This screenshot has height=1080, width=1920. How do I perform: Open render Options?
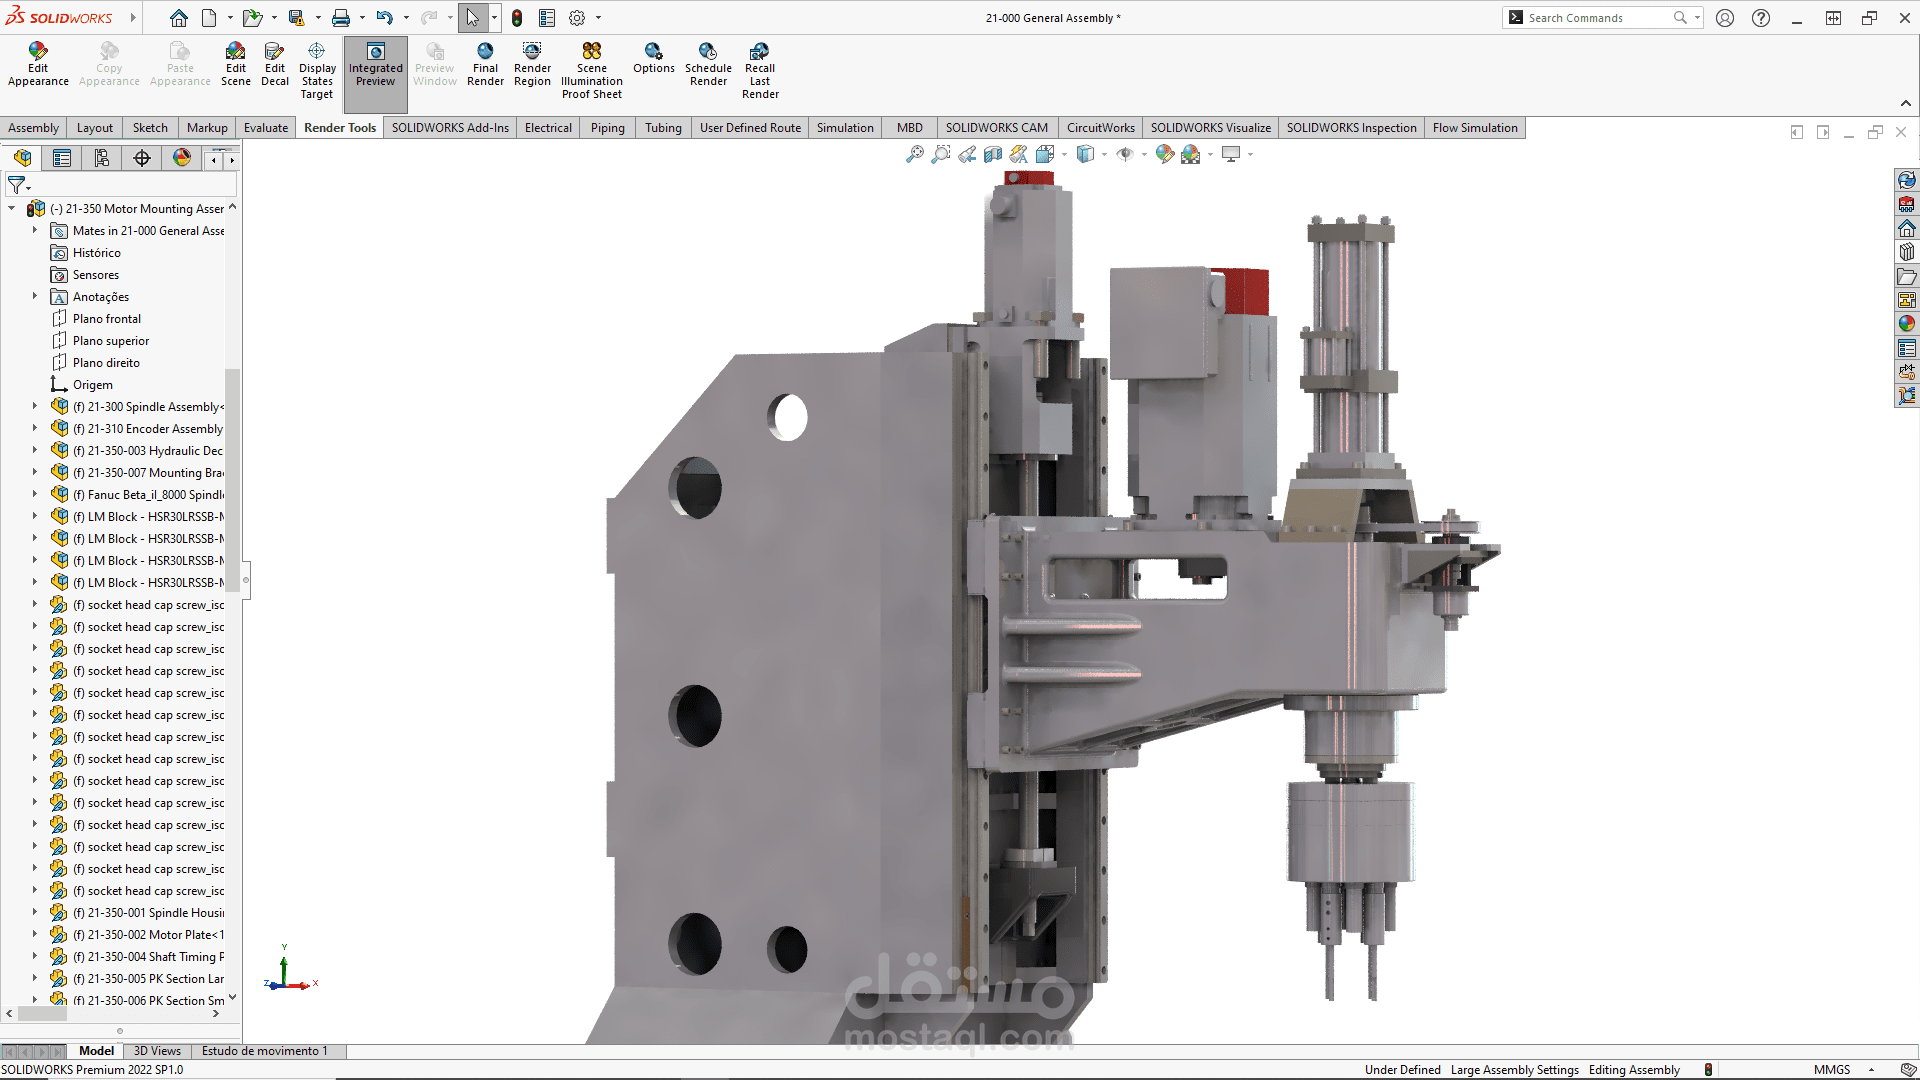pos(653,58)
